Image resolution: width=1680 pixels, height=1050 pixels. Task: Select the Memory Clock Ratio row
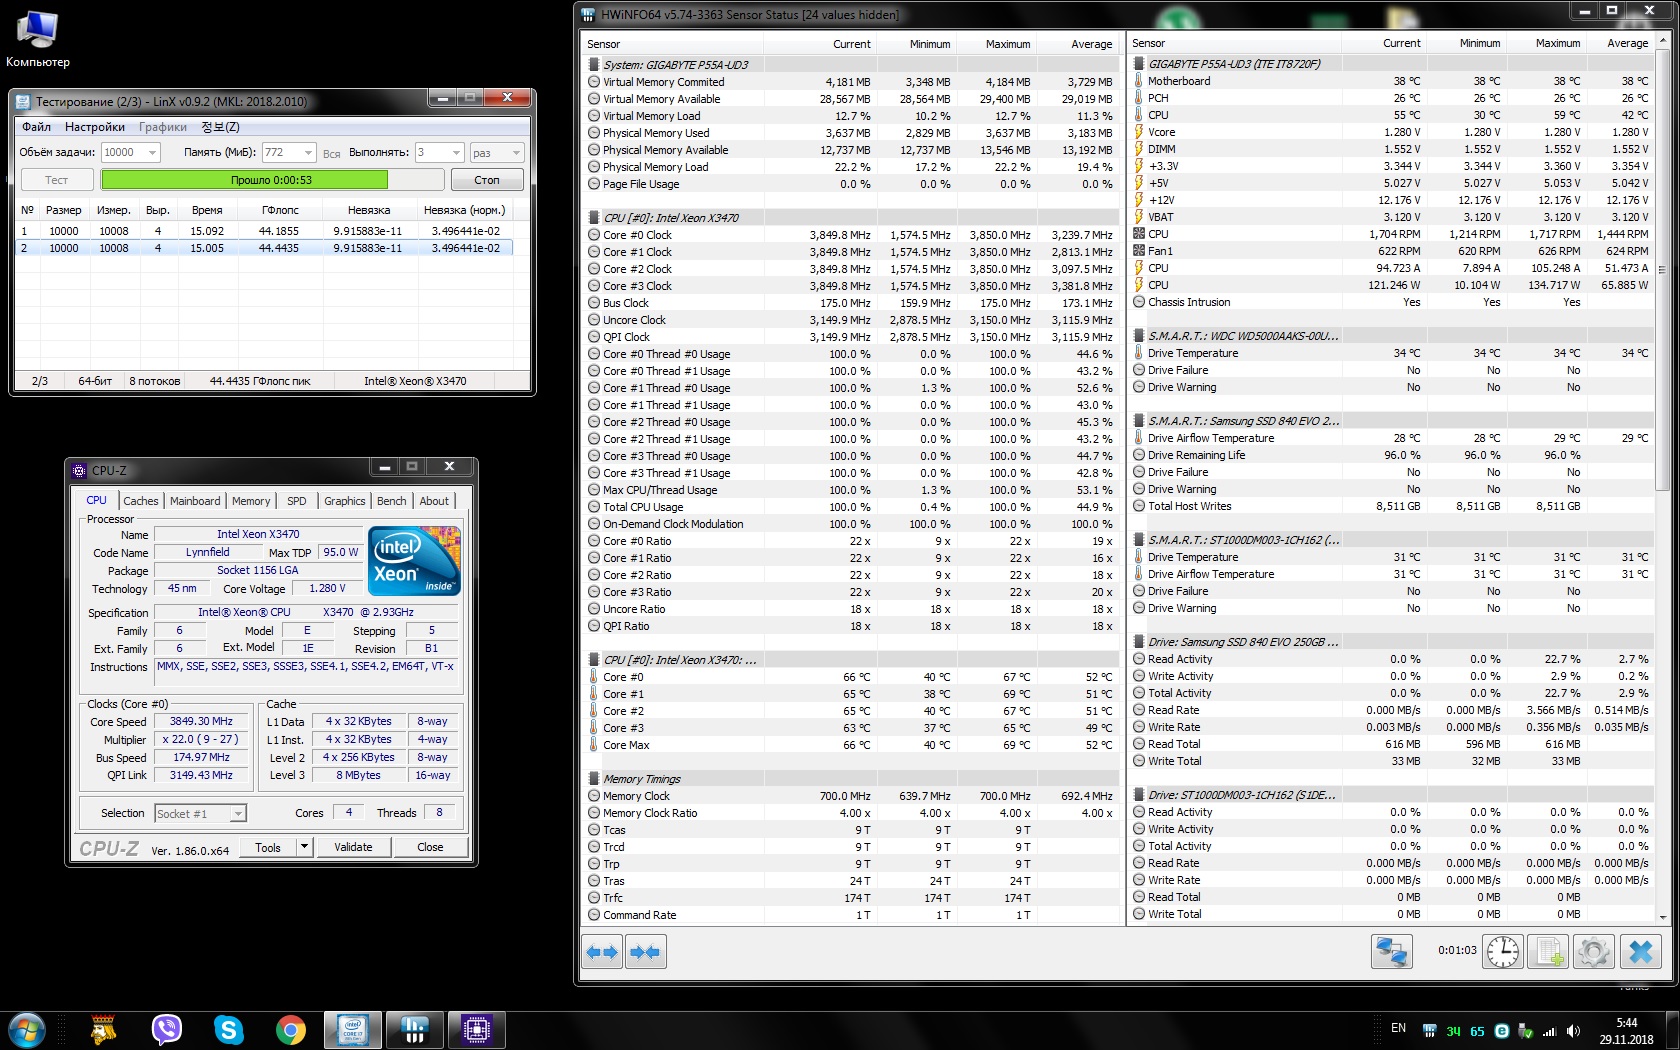[851, 813]
